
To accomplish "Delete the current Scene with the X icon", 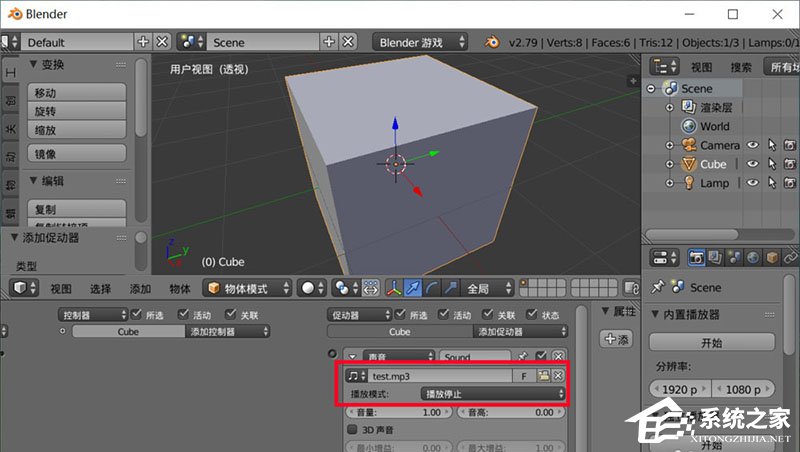I will pos(348,42).
